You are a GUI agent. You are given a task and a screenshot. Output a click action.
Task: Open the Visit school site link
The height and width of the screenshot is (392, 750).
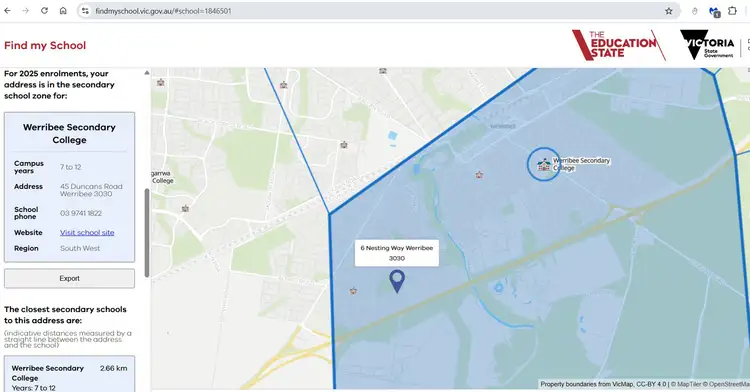point(87,233)
